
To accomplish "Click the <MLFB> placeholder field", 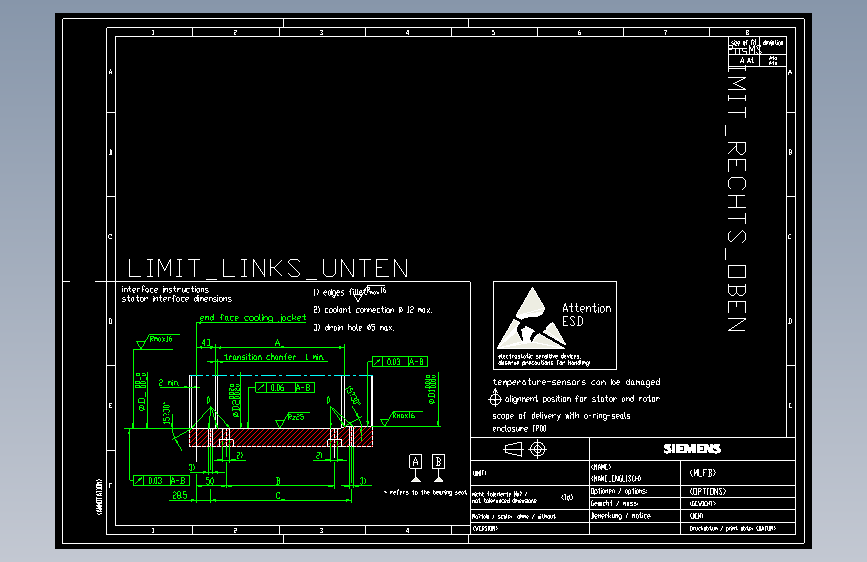I will [x=703, y=473].
